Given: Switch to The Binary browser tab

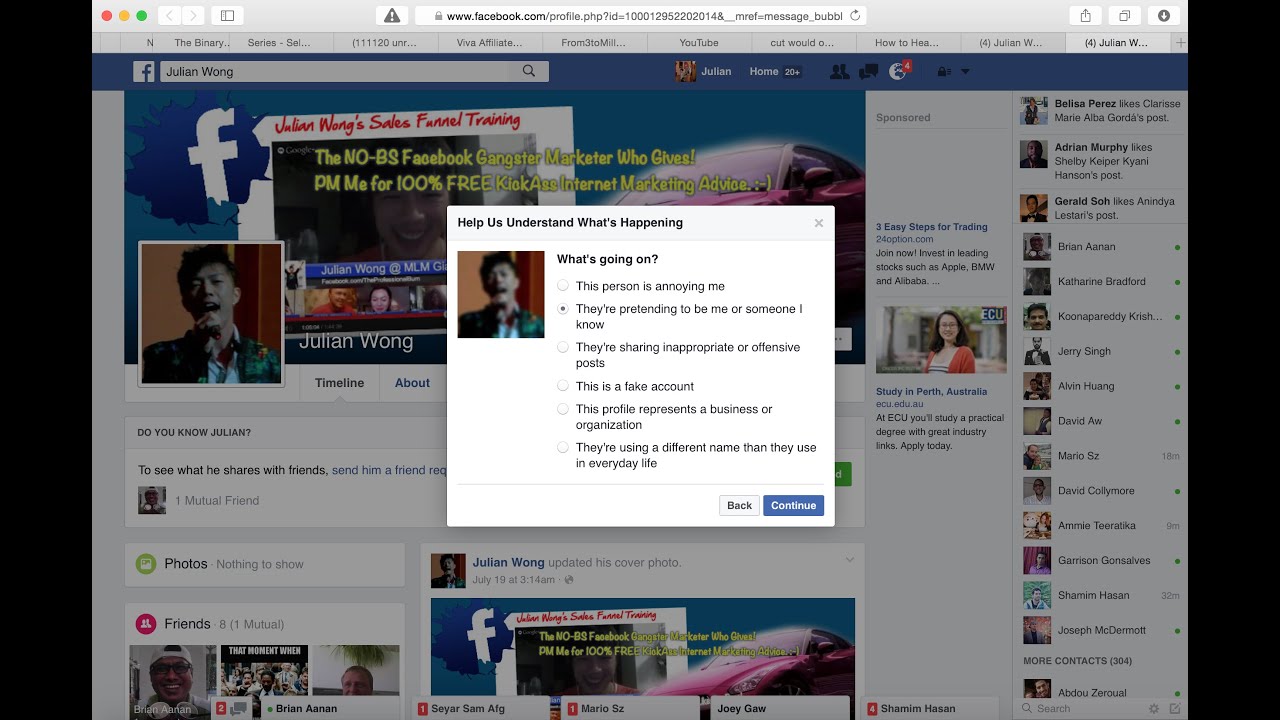Looking at the screenshot, I should (201, 43).
